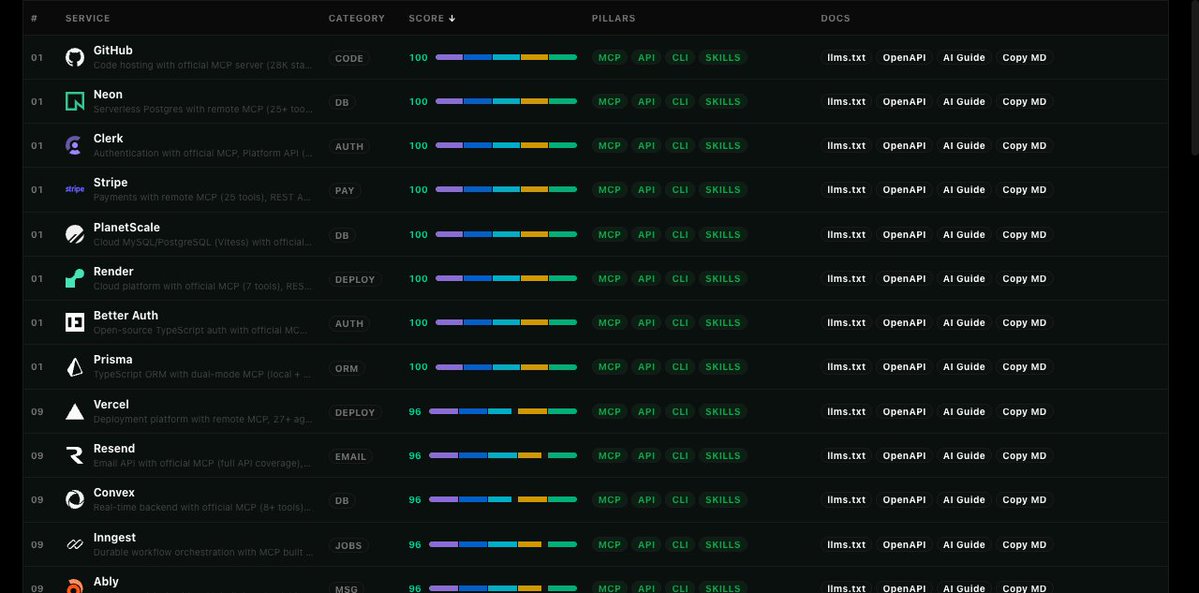Click the PAY category tag for Stripe
1199x593 pixels.
click(x=345, y=191)
